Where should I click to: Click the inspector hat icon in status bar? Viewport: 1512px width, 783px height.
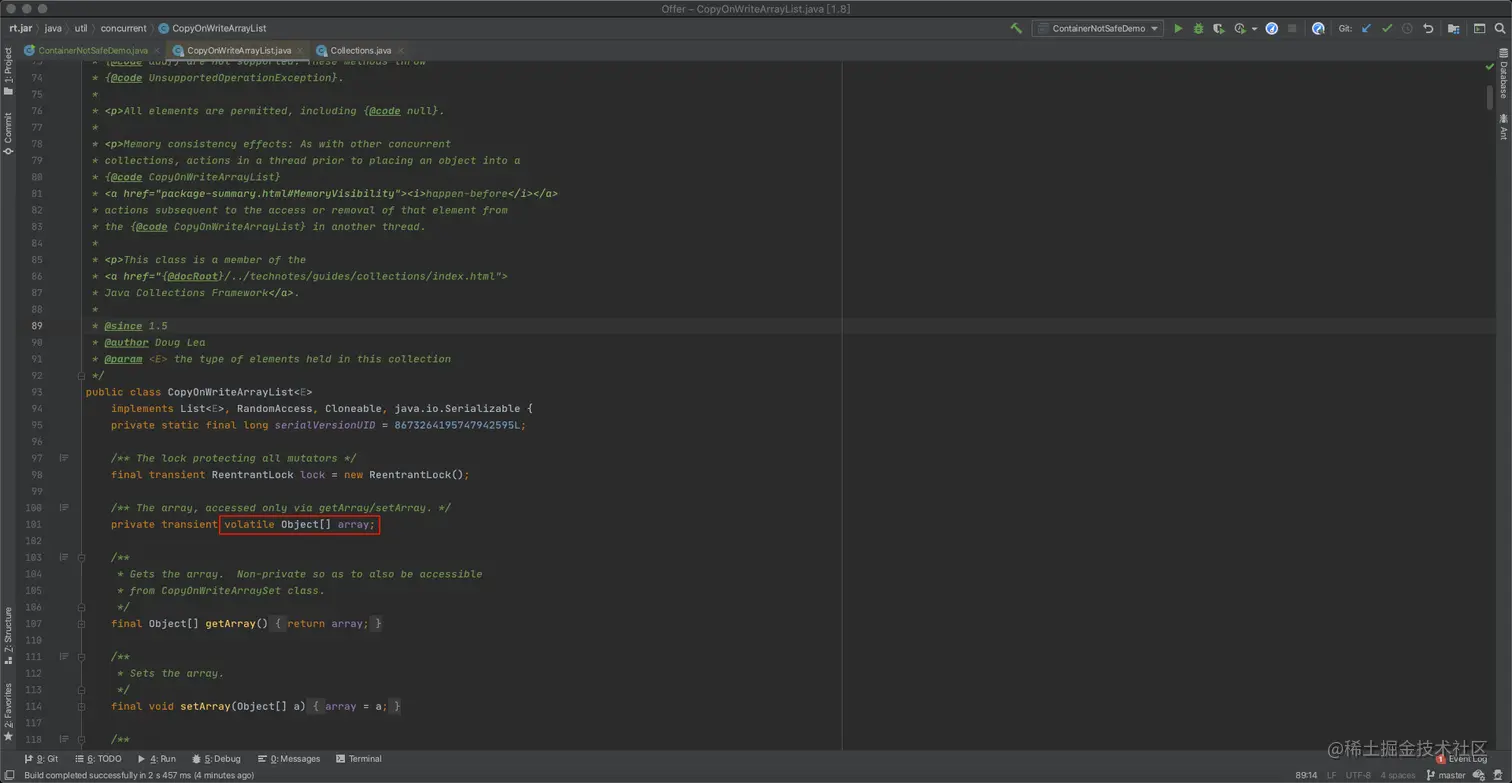point(1498,775)
